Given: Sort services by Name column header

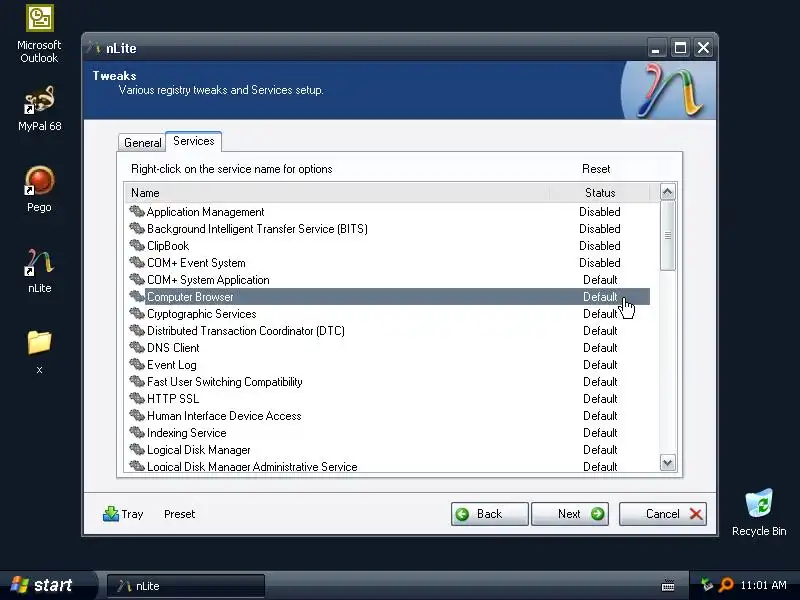Looking at the screenshot, I should click(337, 193).
